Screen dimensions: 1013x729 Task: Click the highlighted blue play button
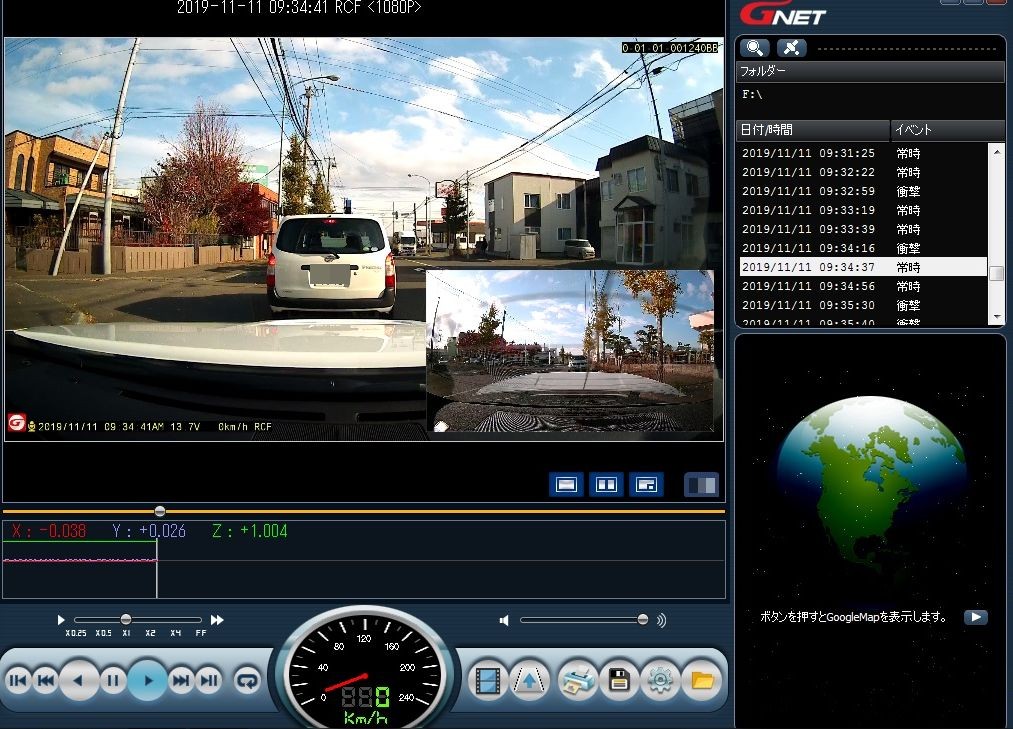(x=148, y=681)
